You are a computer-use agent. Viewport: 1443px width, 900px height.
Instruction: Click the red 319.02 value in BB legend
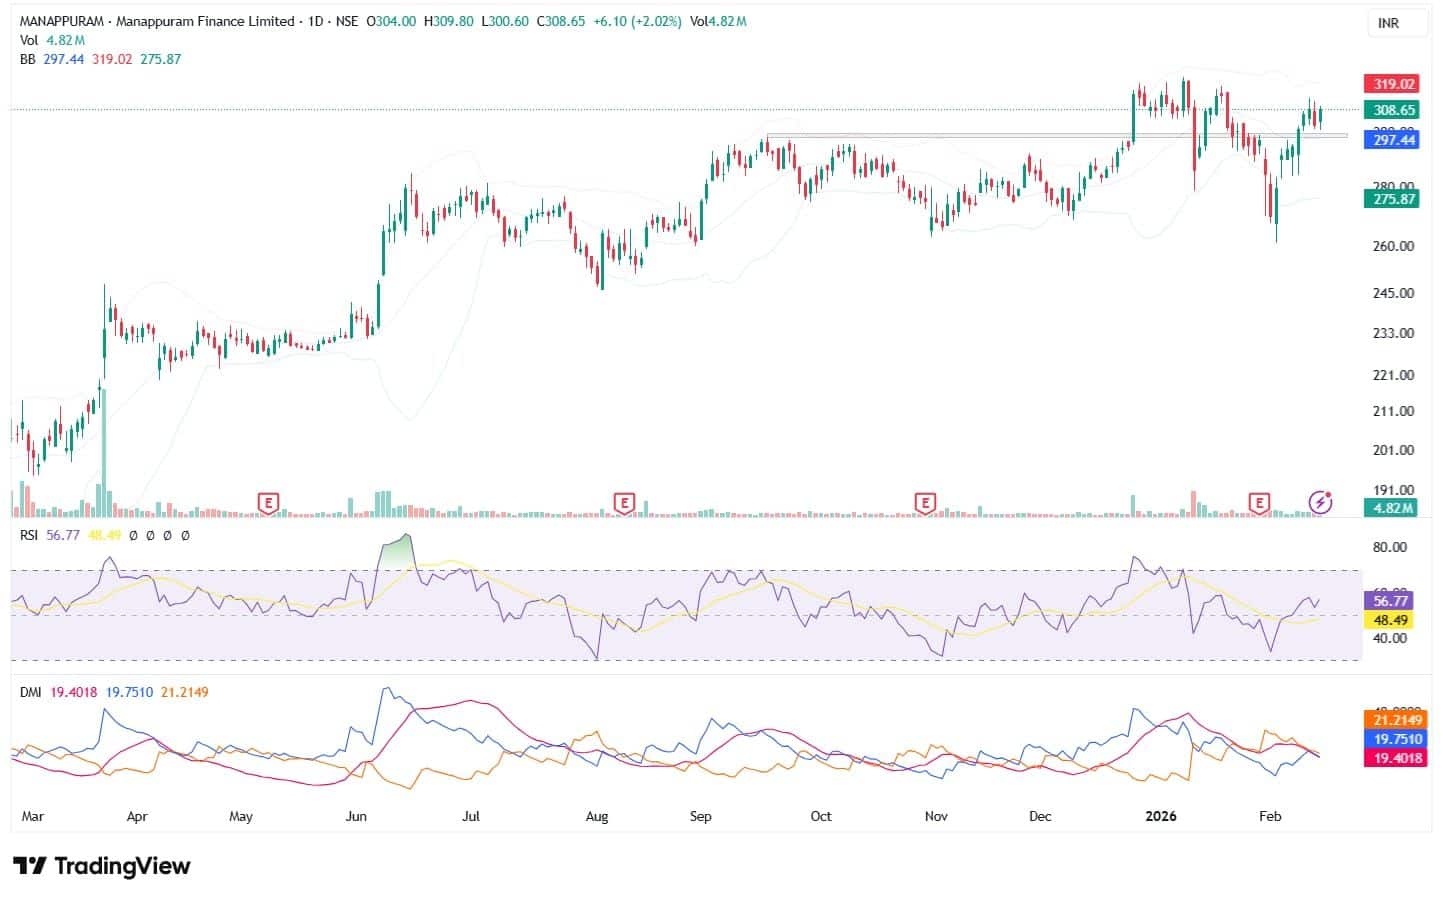coord(112,59)
